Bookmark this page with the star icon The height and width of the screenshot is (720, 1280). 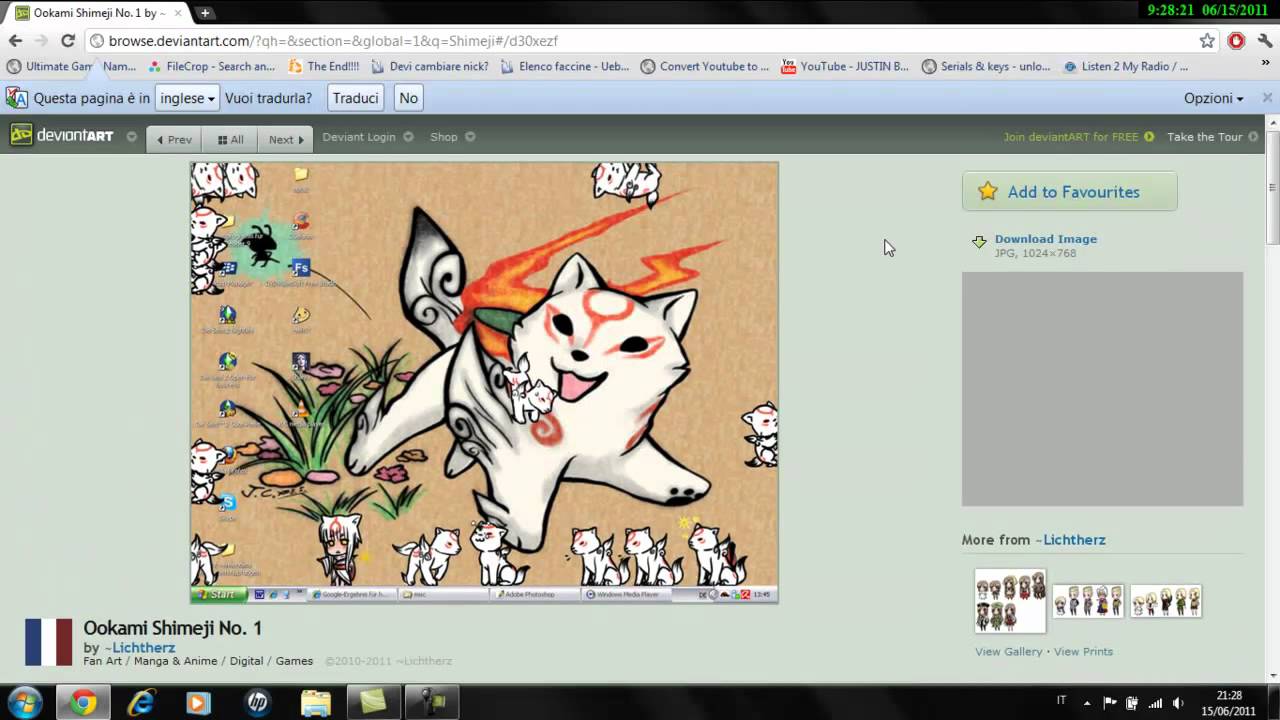1207,41
